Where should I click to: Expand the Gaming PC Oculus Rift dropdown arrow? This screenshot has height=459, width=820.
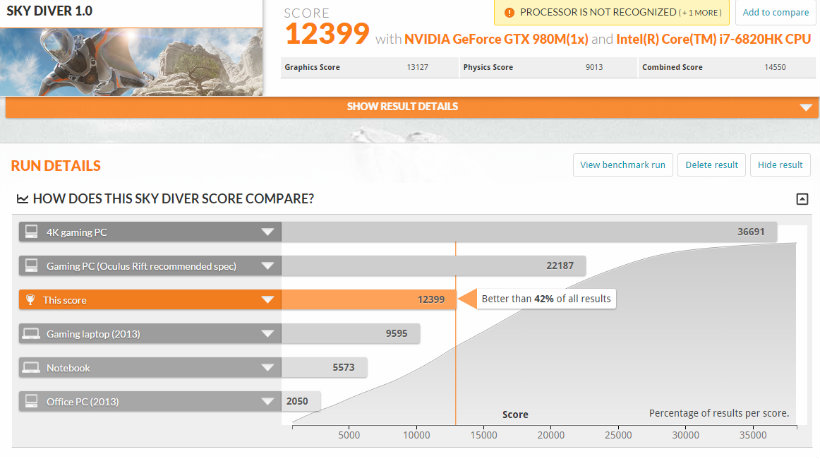(x=268, y=266)
